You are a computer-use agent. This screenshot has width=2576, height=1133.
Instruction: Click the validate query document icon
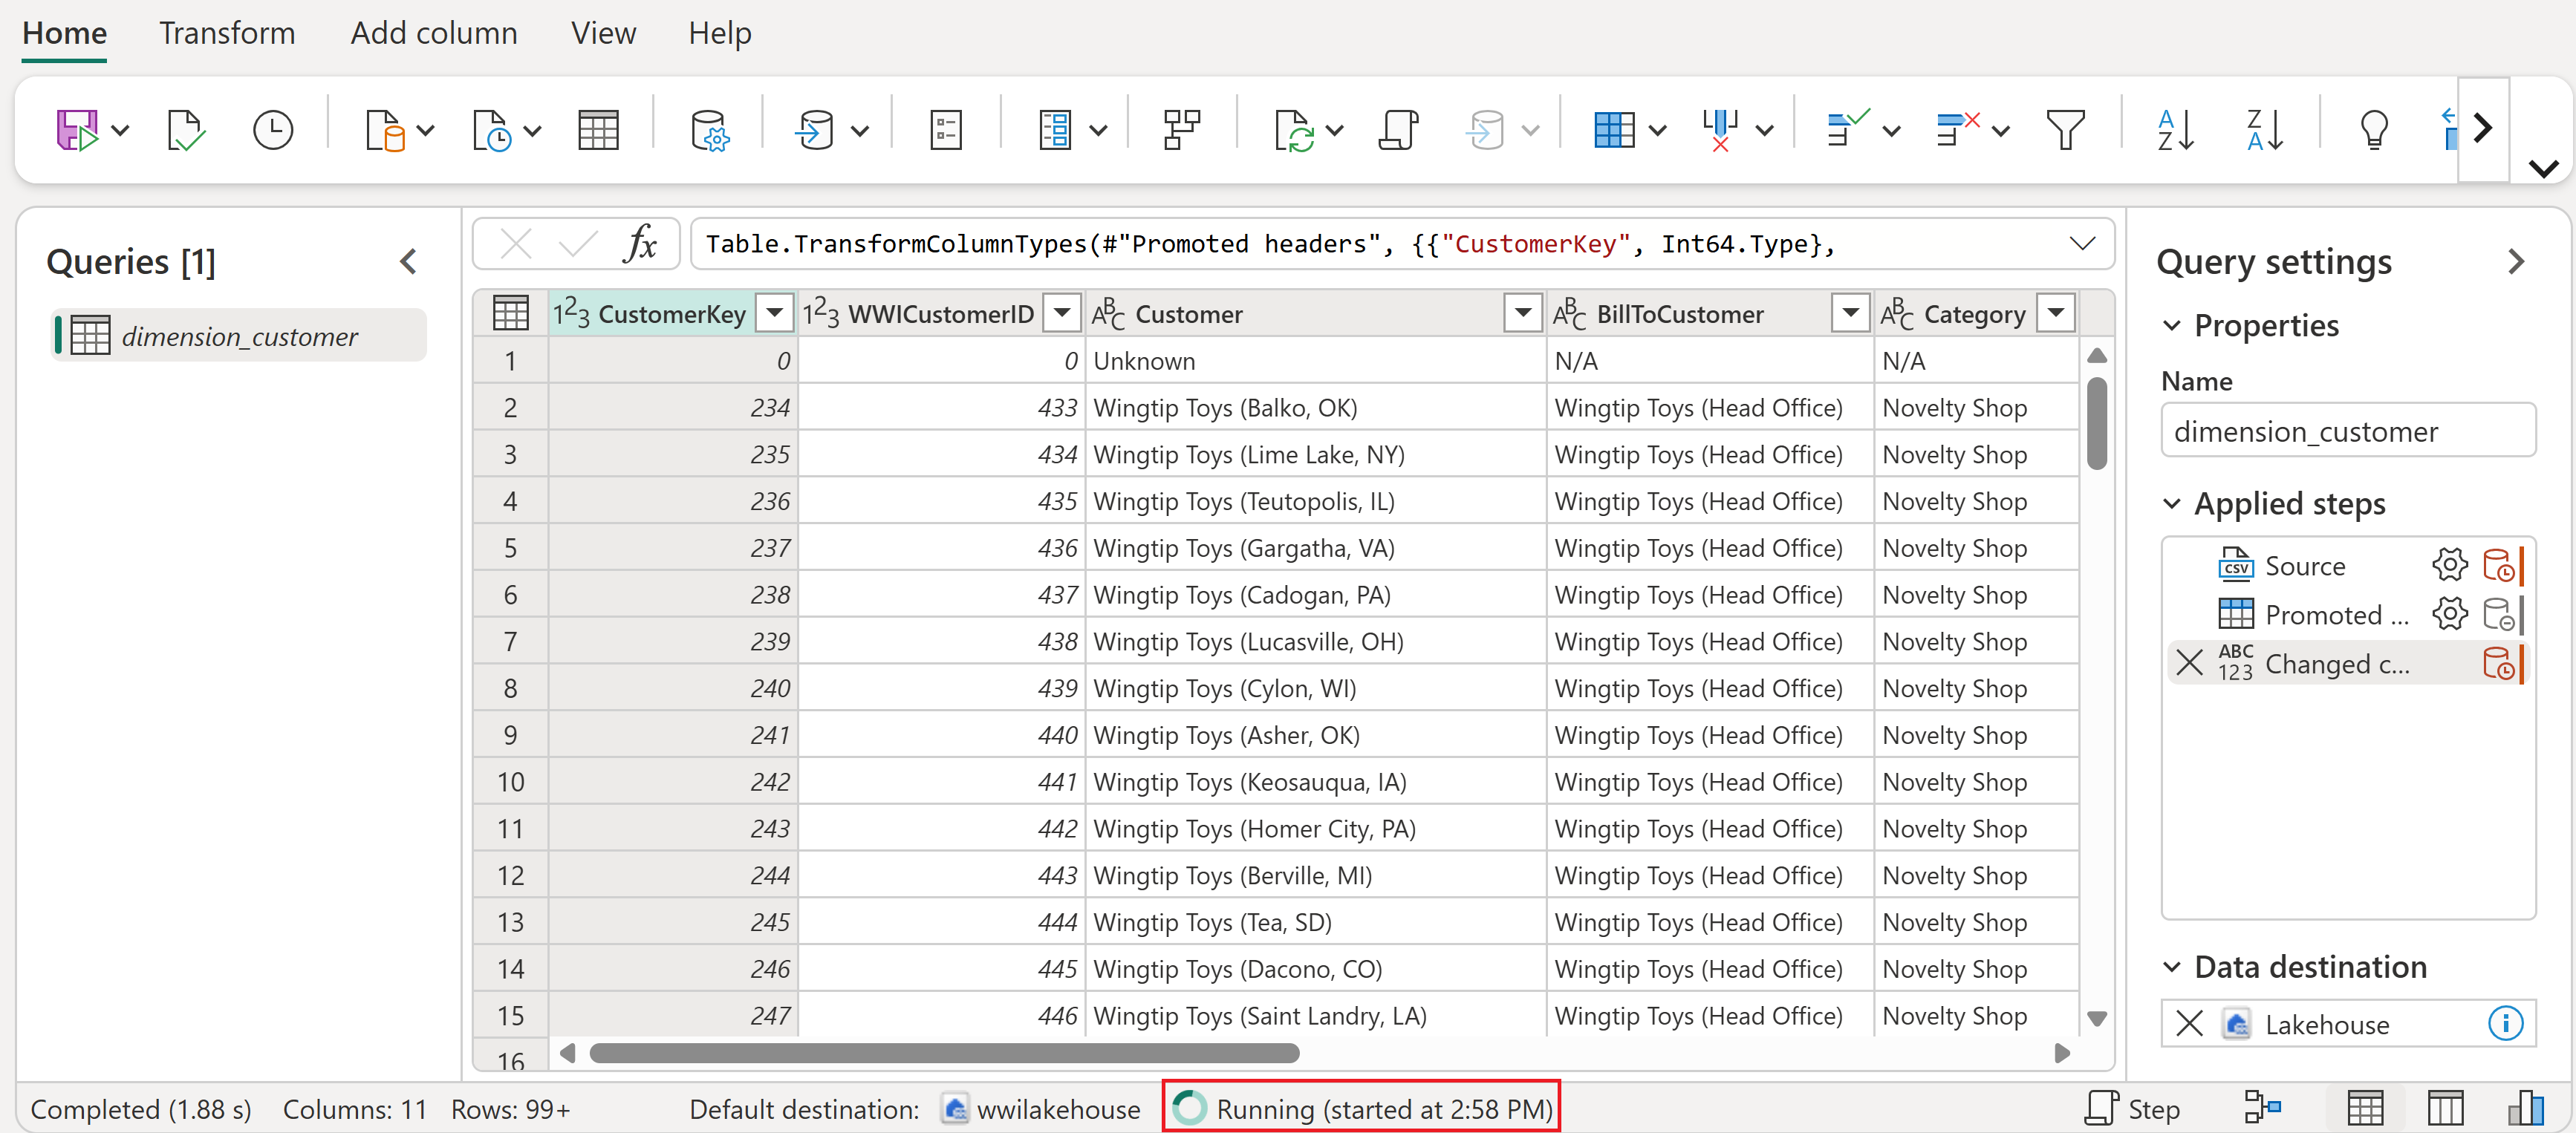(186, 130)
